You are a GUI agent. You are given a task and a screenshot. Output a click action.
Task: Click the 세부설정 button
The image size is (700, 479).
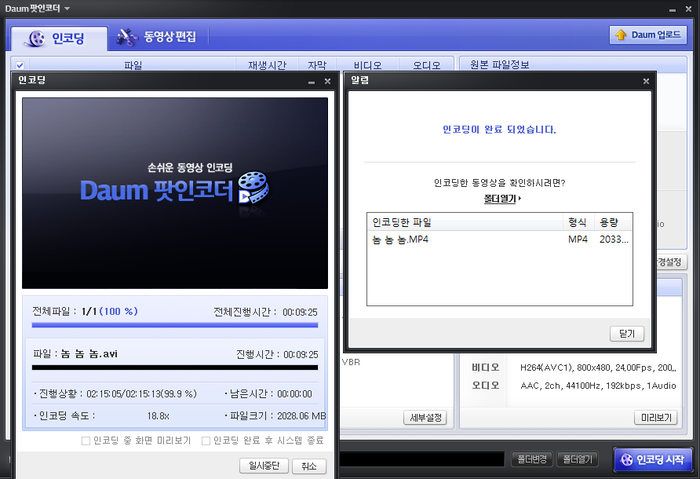tap(425, 418)
